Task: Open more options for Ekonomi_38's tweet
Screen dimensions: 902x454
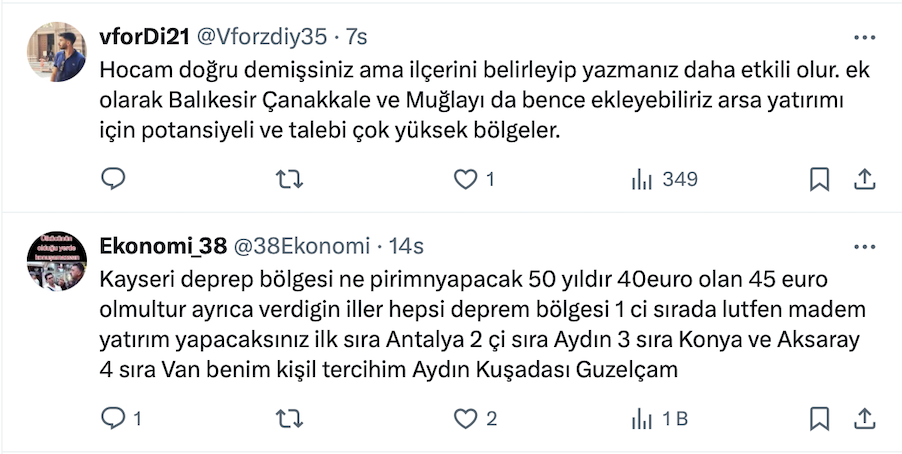Action: (864, 246)
